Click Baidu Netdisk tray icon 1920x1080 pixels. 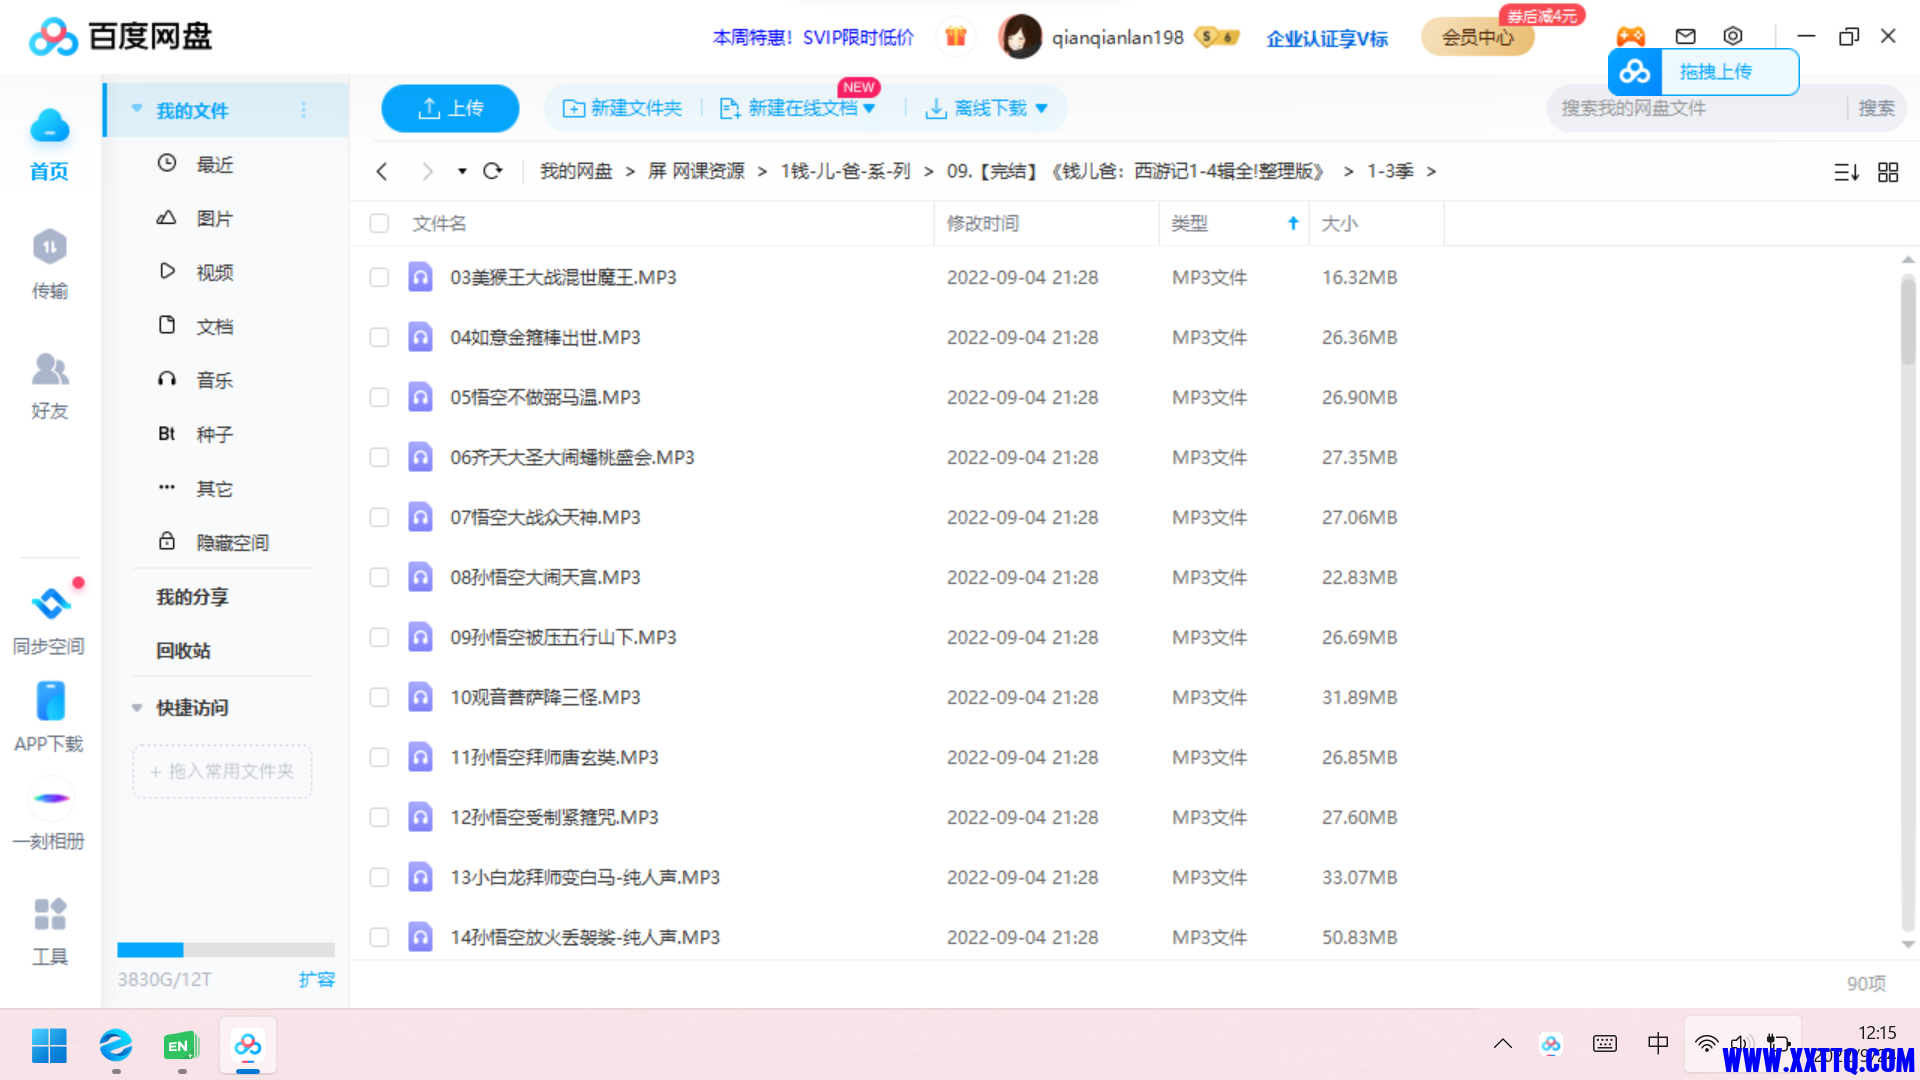(x=1551, y=1044)
